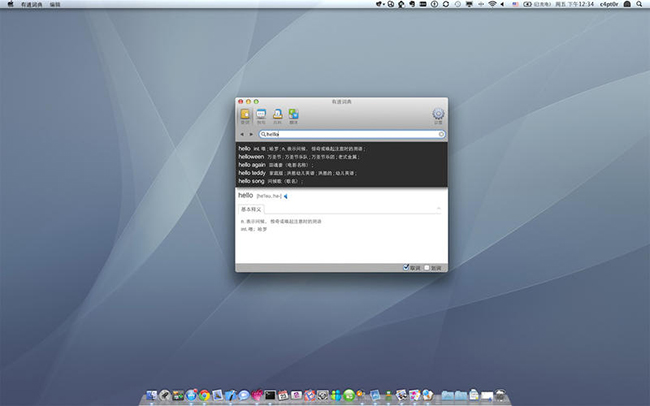The image size is (650, 406).
Task: Open the MSN Messenger Dock icon
Action: click(x=336, y=395)
